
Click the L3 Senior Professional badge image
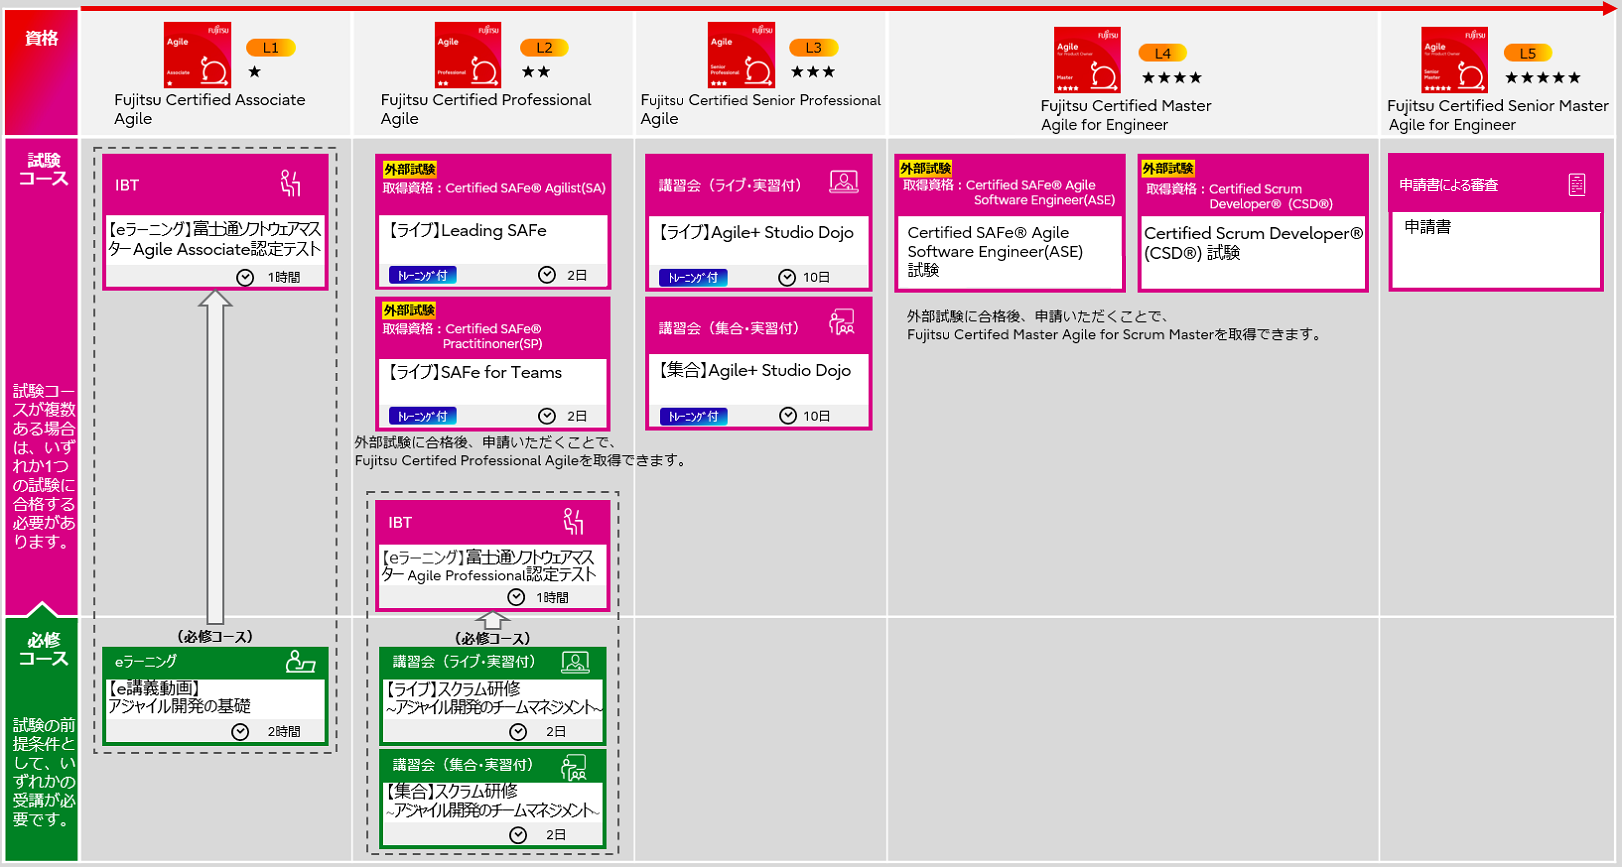(741, 55)
